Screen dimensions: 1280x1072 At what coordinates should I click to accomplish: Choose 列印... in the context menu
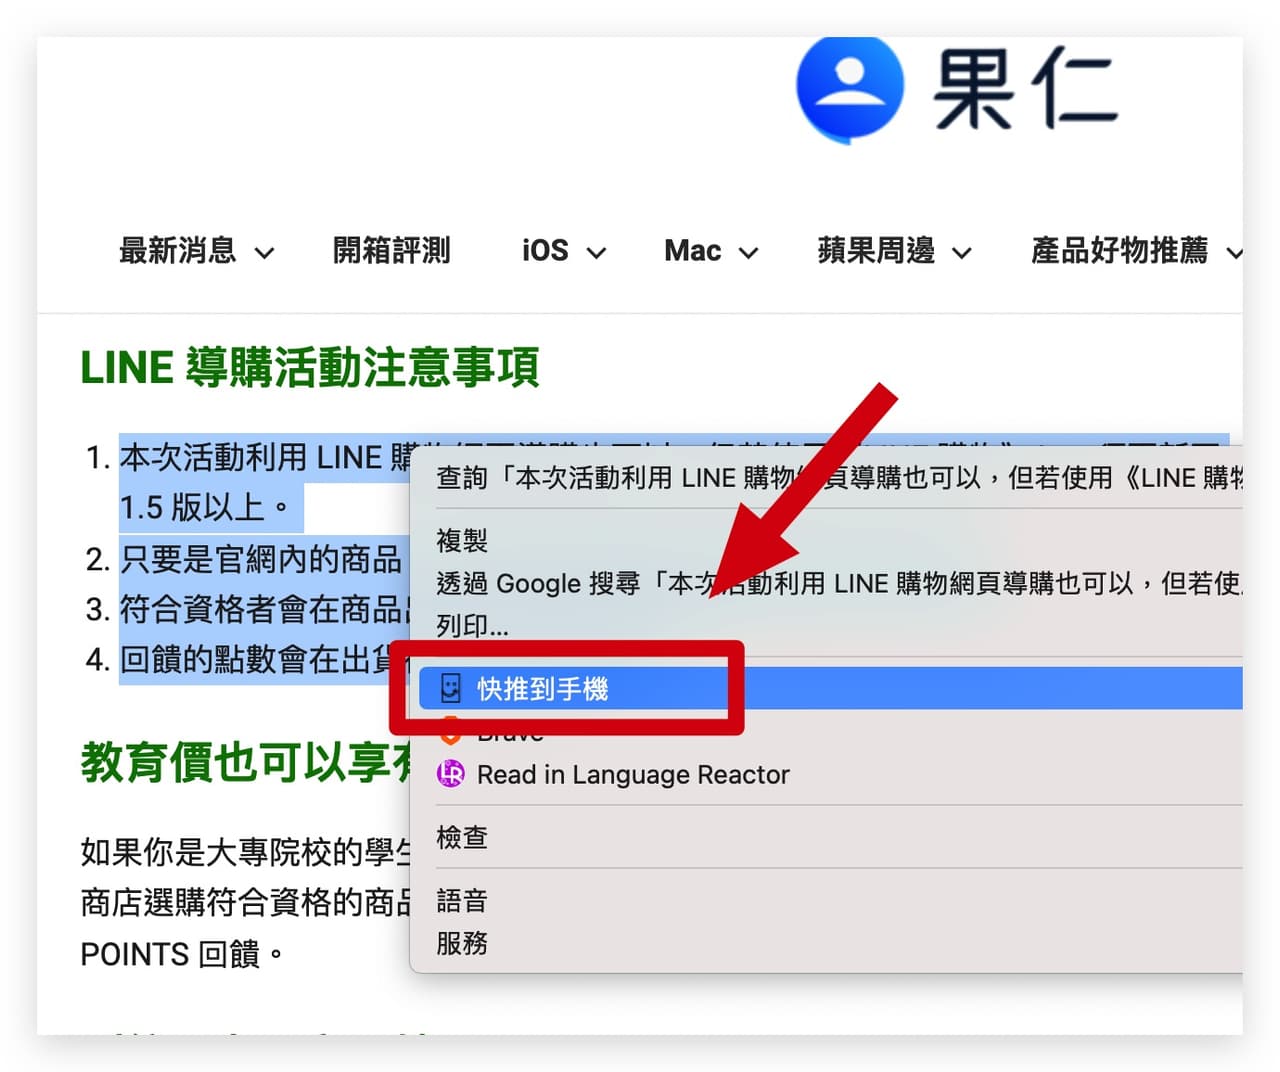click(x=472, y=626)
